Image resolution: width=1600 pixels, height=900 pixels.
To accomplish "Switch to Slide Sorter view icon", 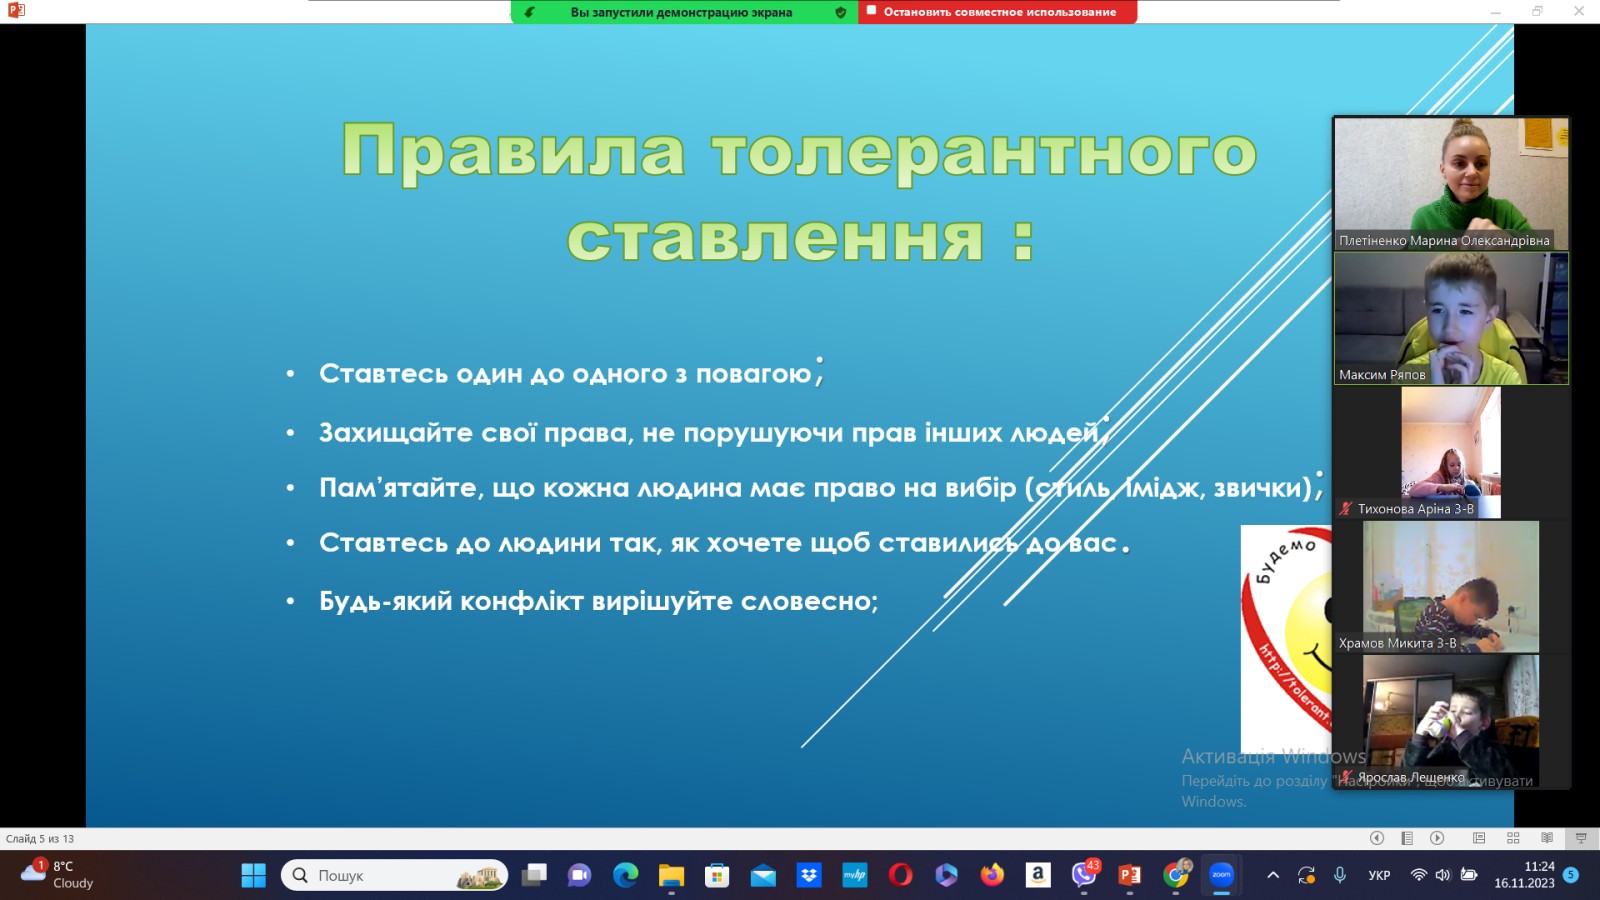I will click(1513, 838).
